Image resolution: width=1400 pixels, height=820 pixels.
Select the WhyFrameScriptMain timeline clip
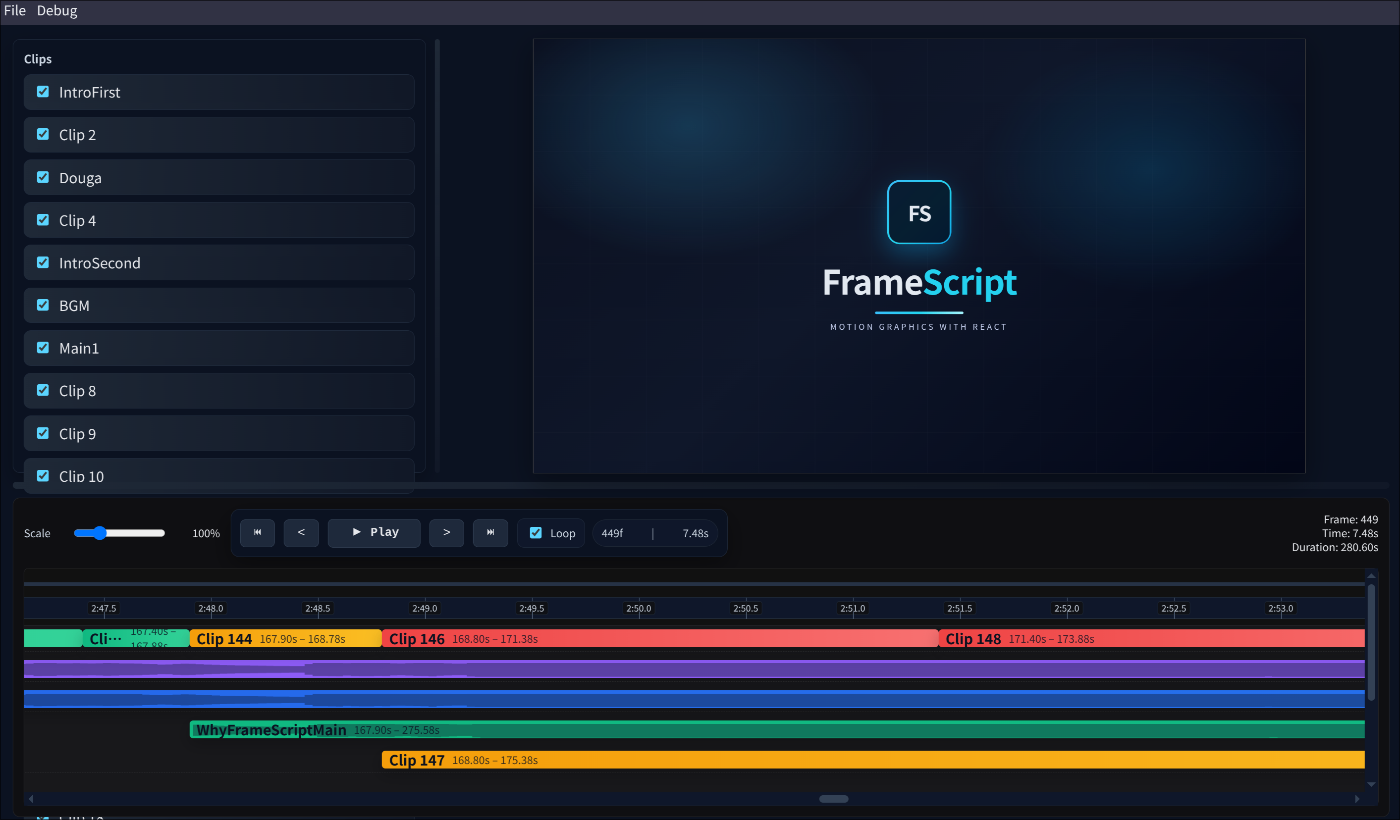[777, 729]
